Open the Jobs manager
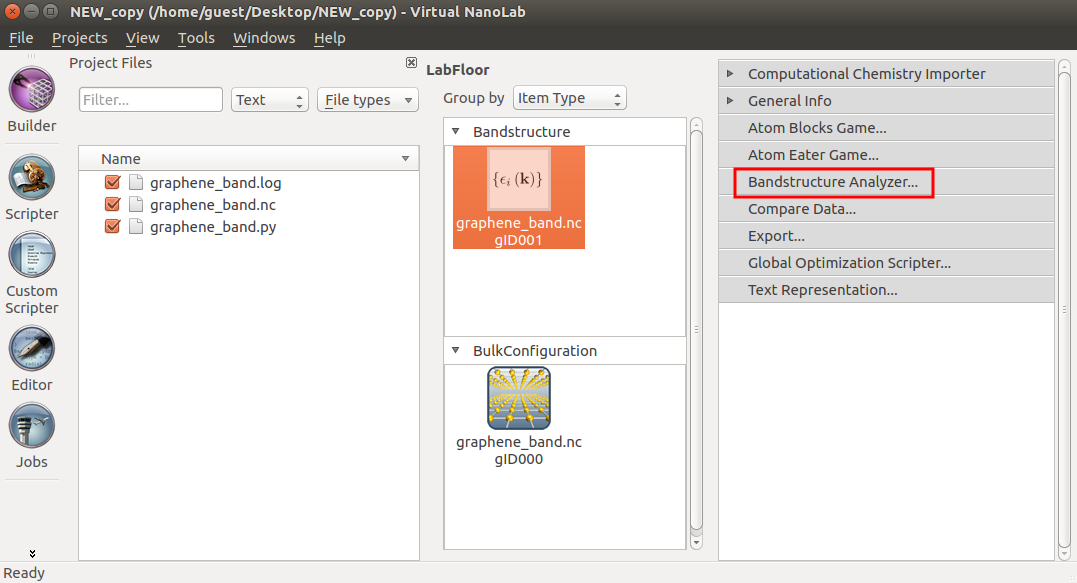Image resolution: width=1077 pixels, height=583 pixels. pyautogui.click(x=32, y=436)
